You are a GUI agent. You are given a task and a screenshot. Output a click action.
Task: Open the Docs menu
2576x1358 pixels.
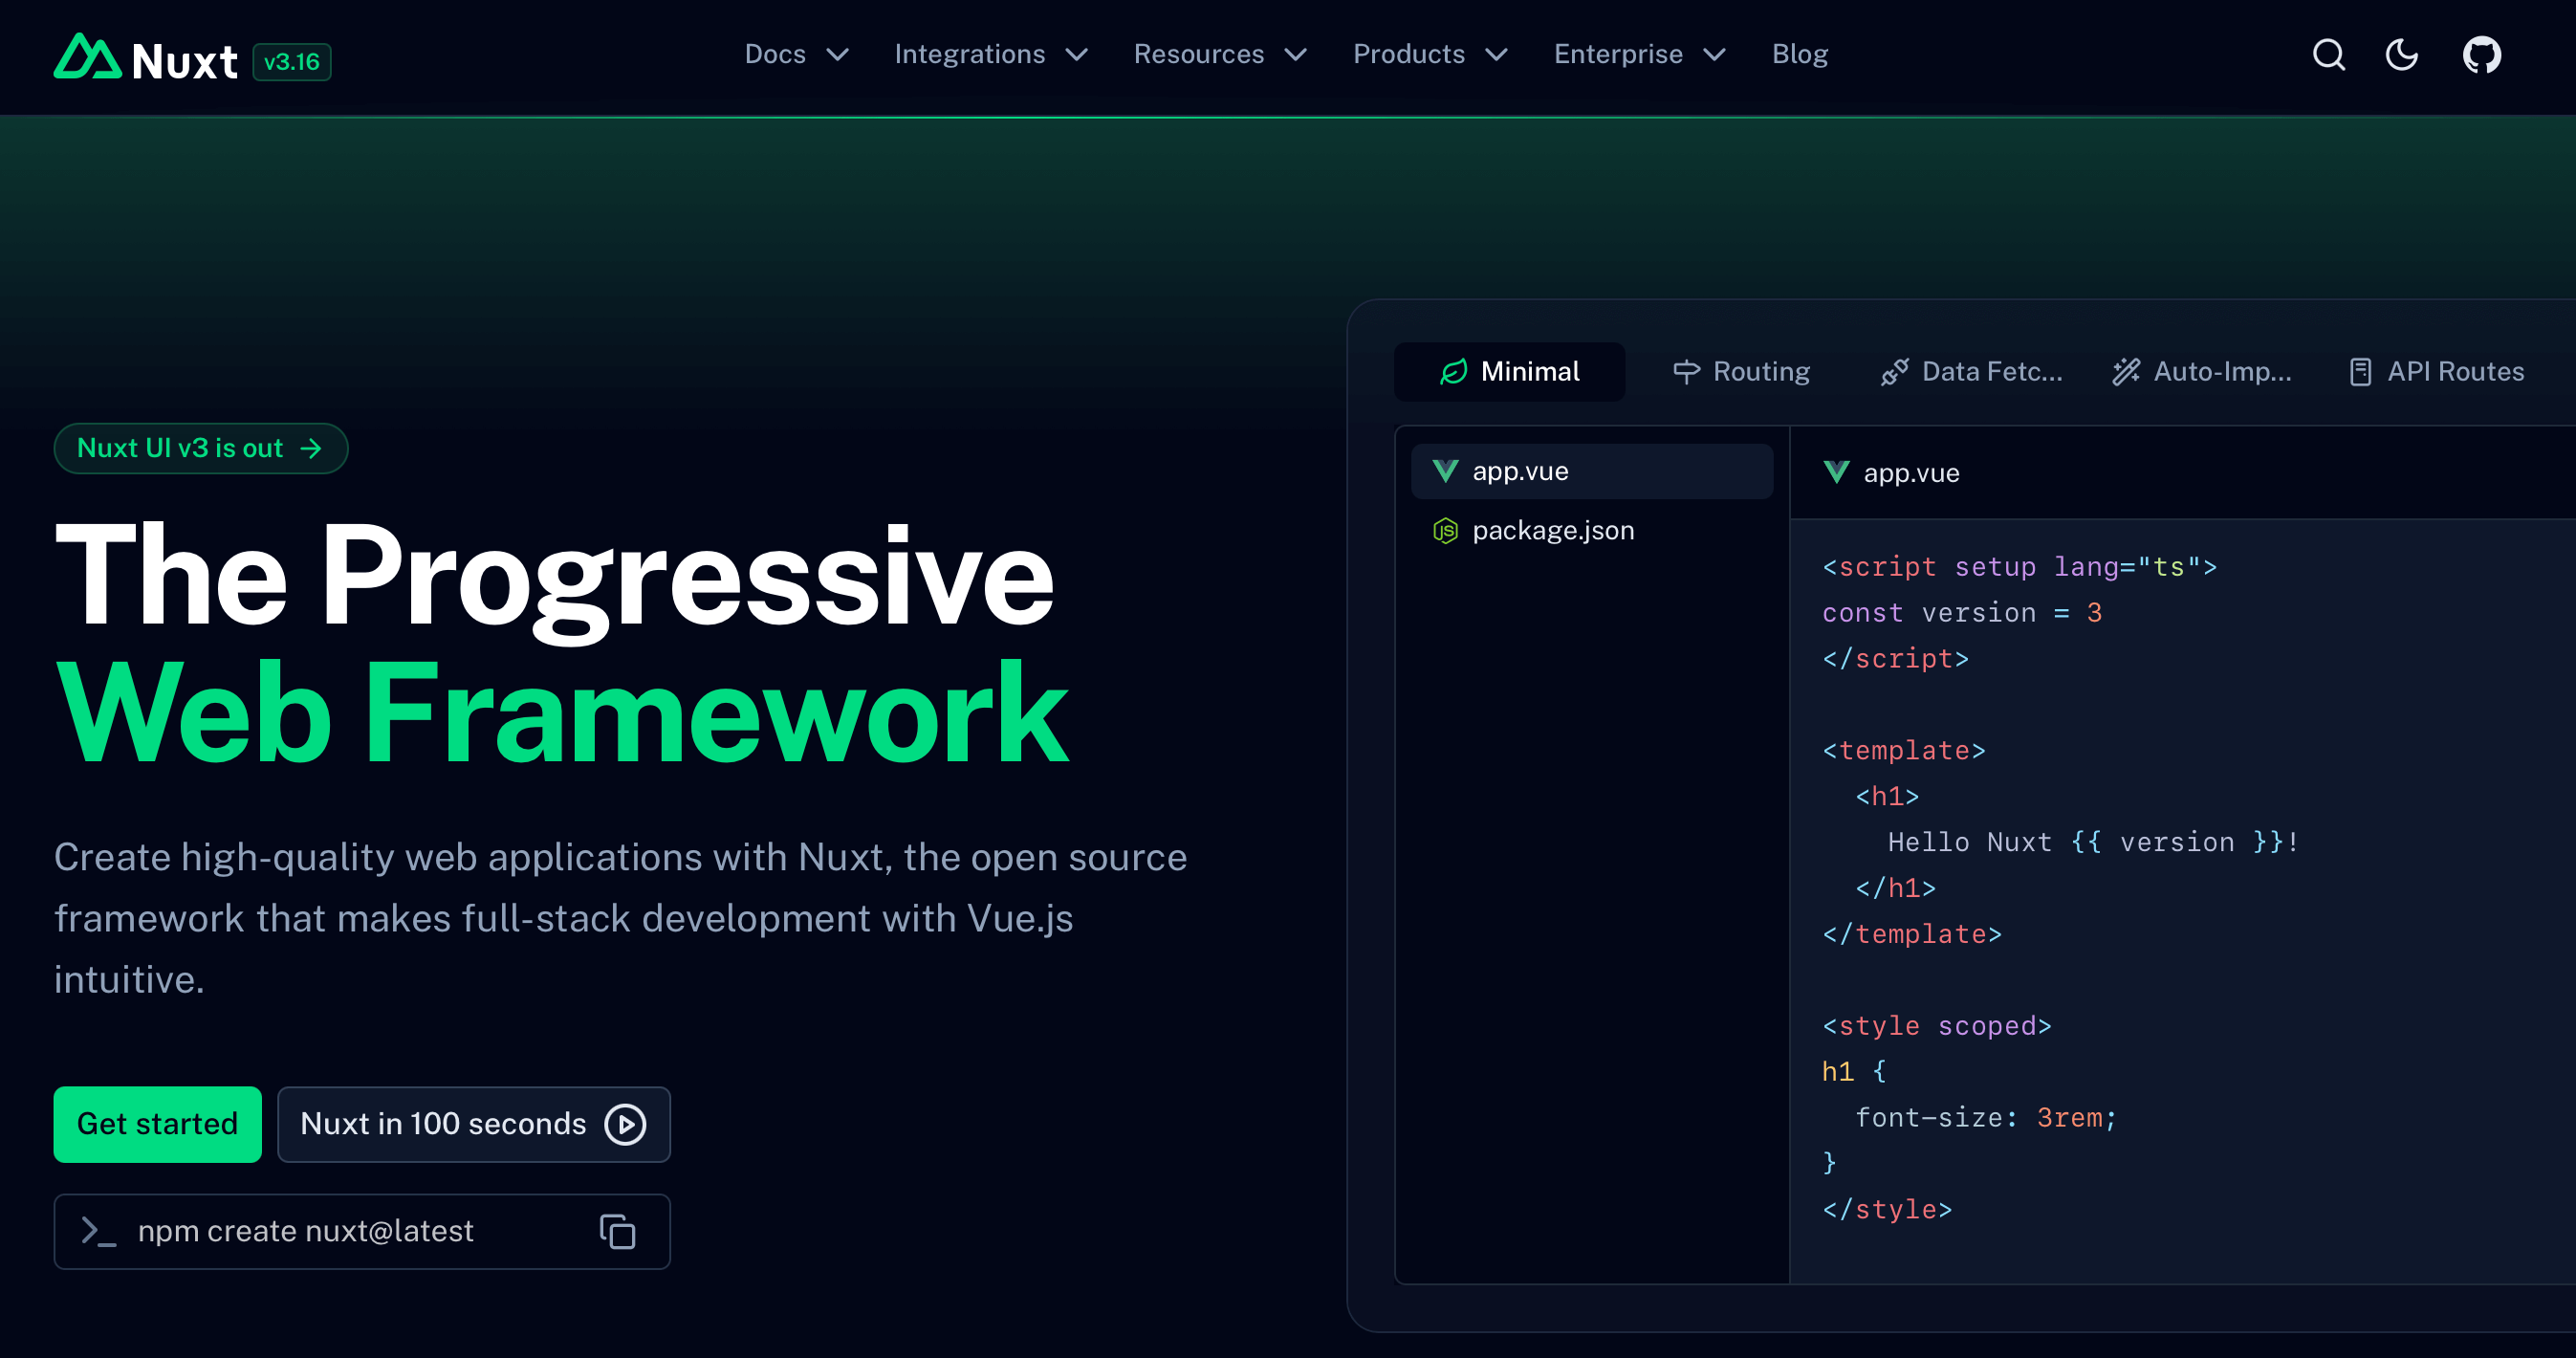pyautogui.click(x=797, y=54)
